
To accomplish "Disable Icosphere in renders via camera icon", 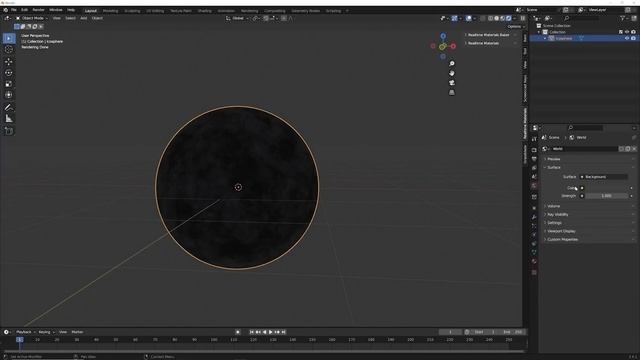I will [x=633, y=38].
